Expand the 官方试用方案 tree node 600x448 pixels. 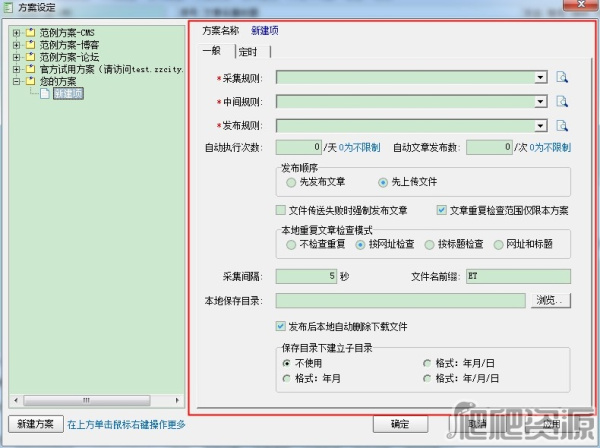click(16, 70)
